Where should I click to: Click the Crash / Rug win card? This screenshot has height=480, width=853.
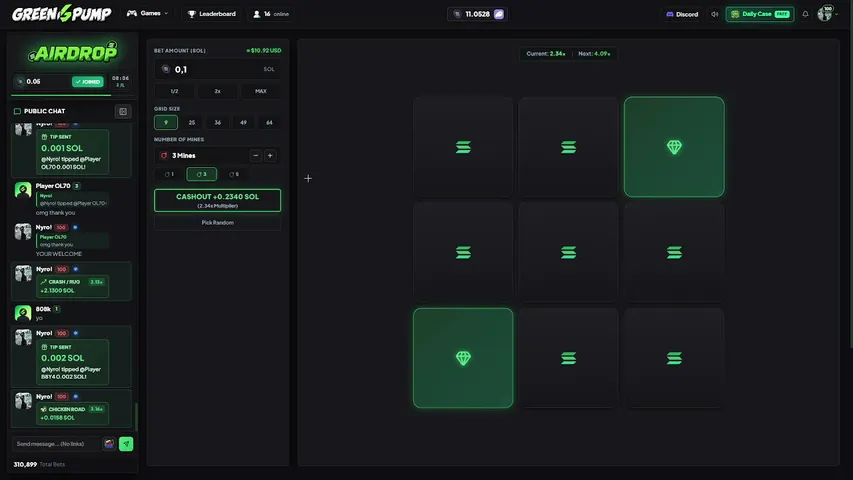72,286
